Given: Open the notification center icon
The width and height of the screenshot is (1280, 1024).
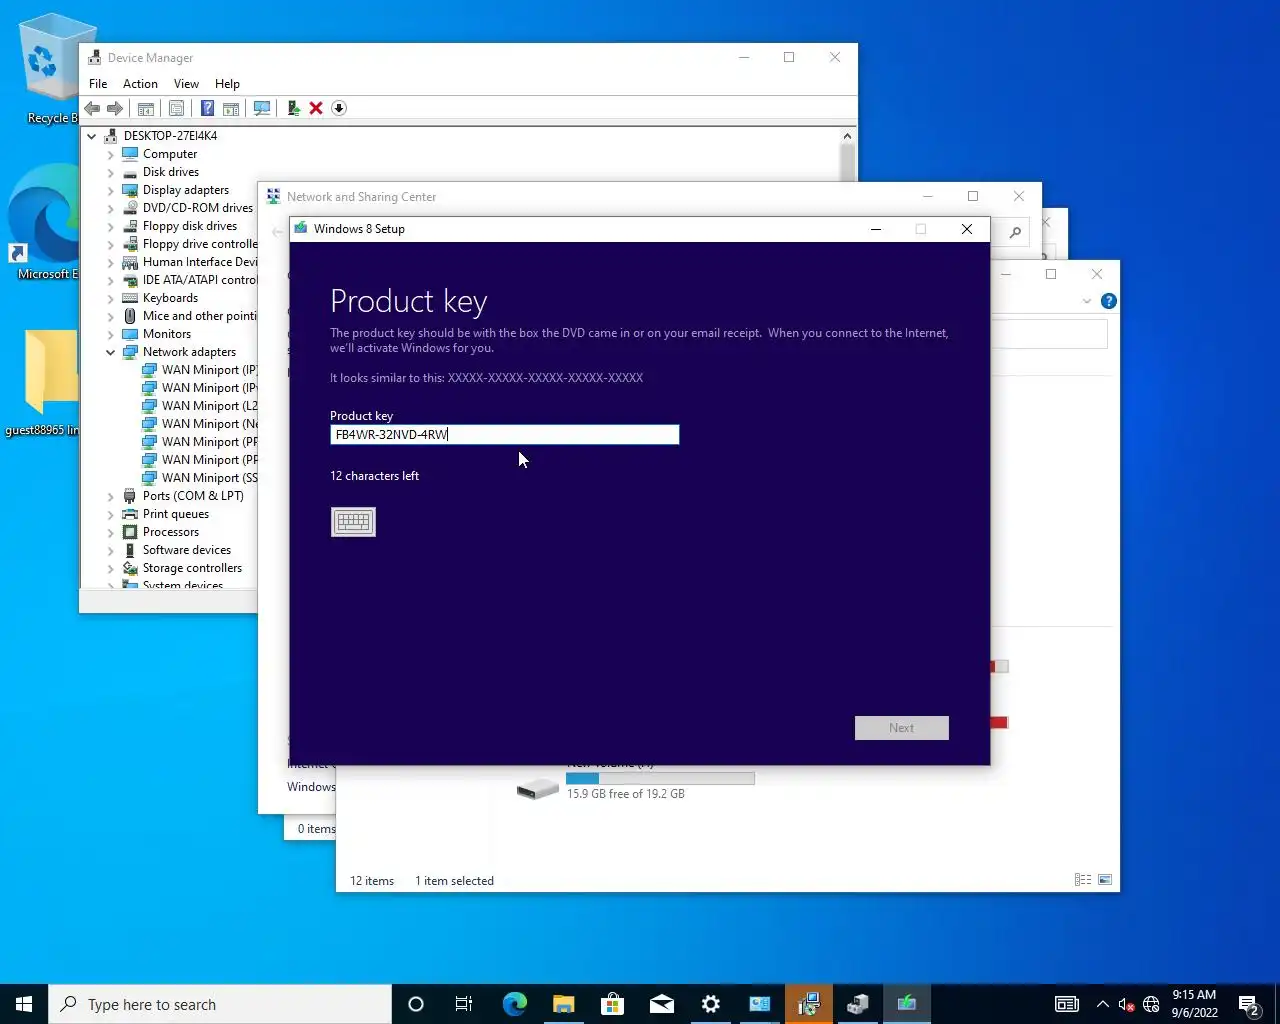Looking at the screenshot, I should coord(1249,1004).
